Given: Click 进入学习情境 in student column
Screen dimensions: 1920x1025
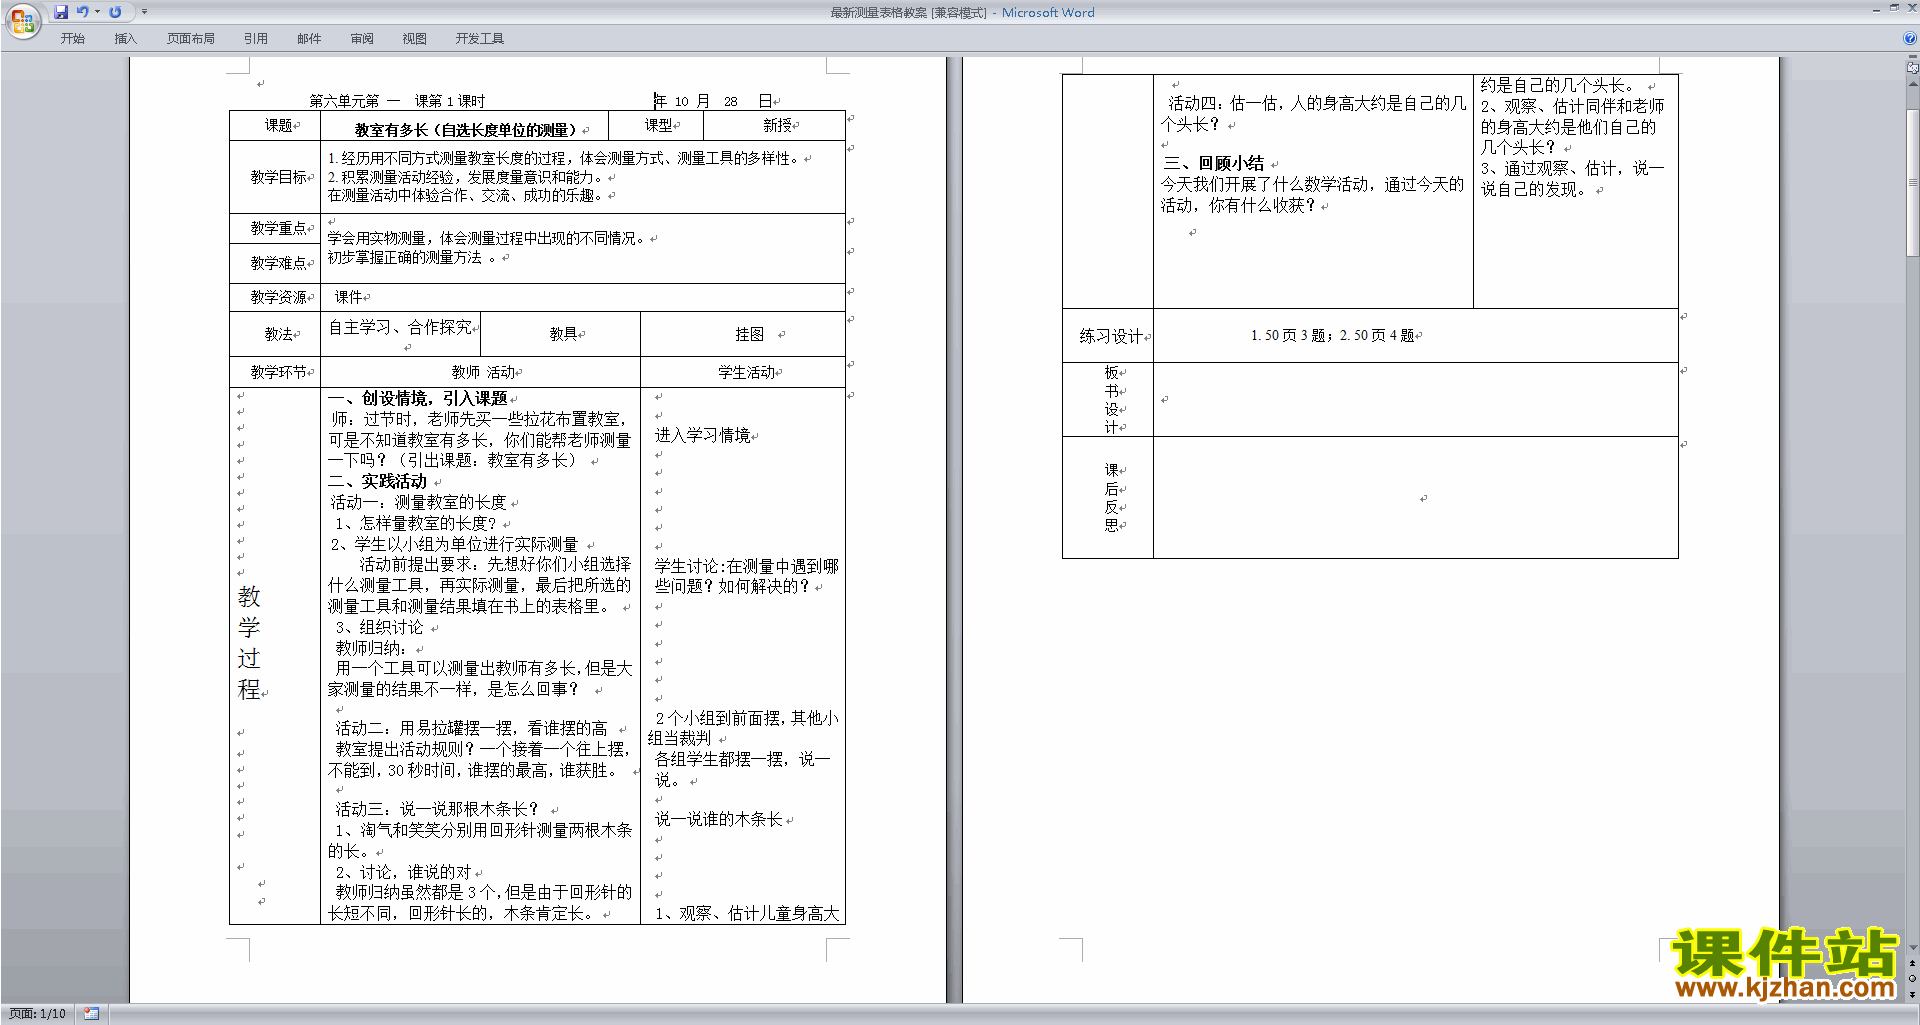Looking at the screenshot, I should (702, 436).
